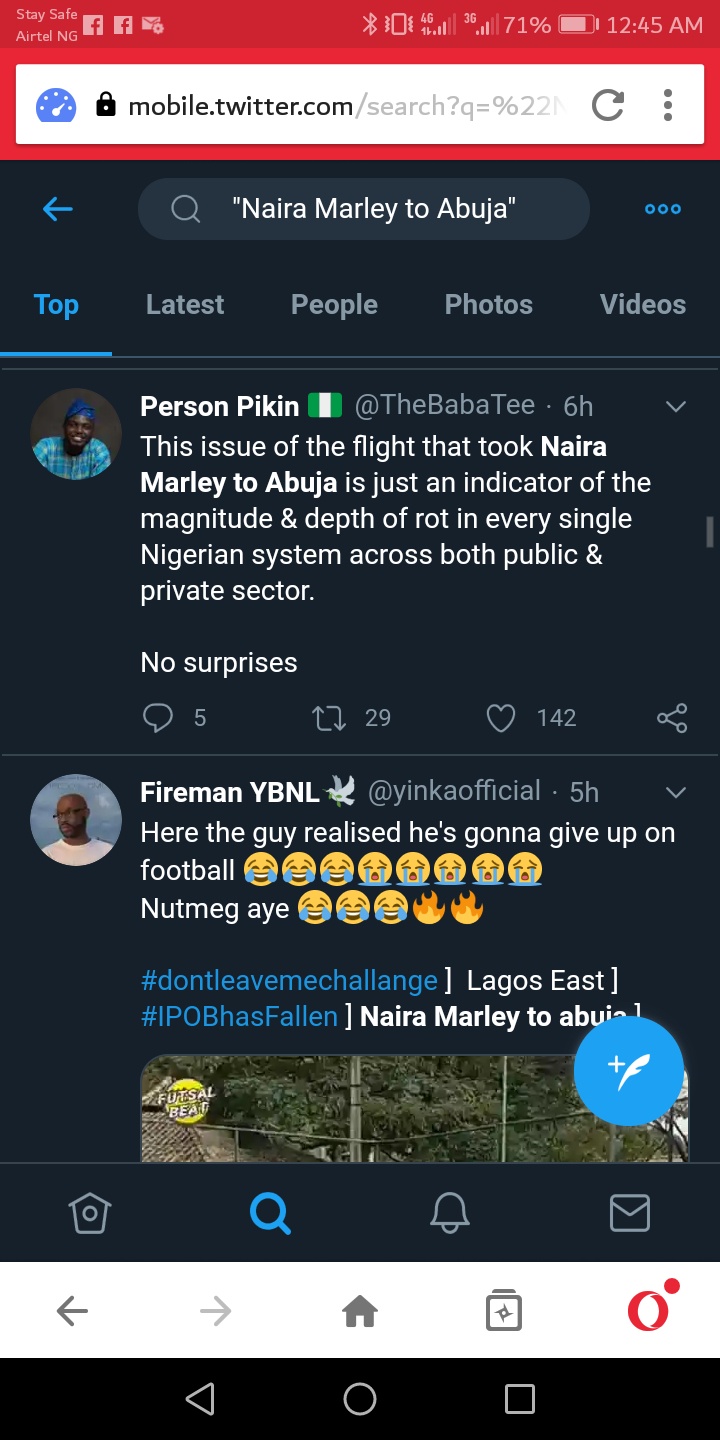Open direct messages envelope icon
Image resolution: width=720 pixels, height=1440 pixels.
point(629,1213)
